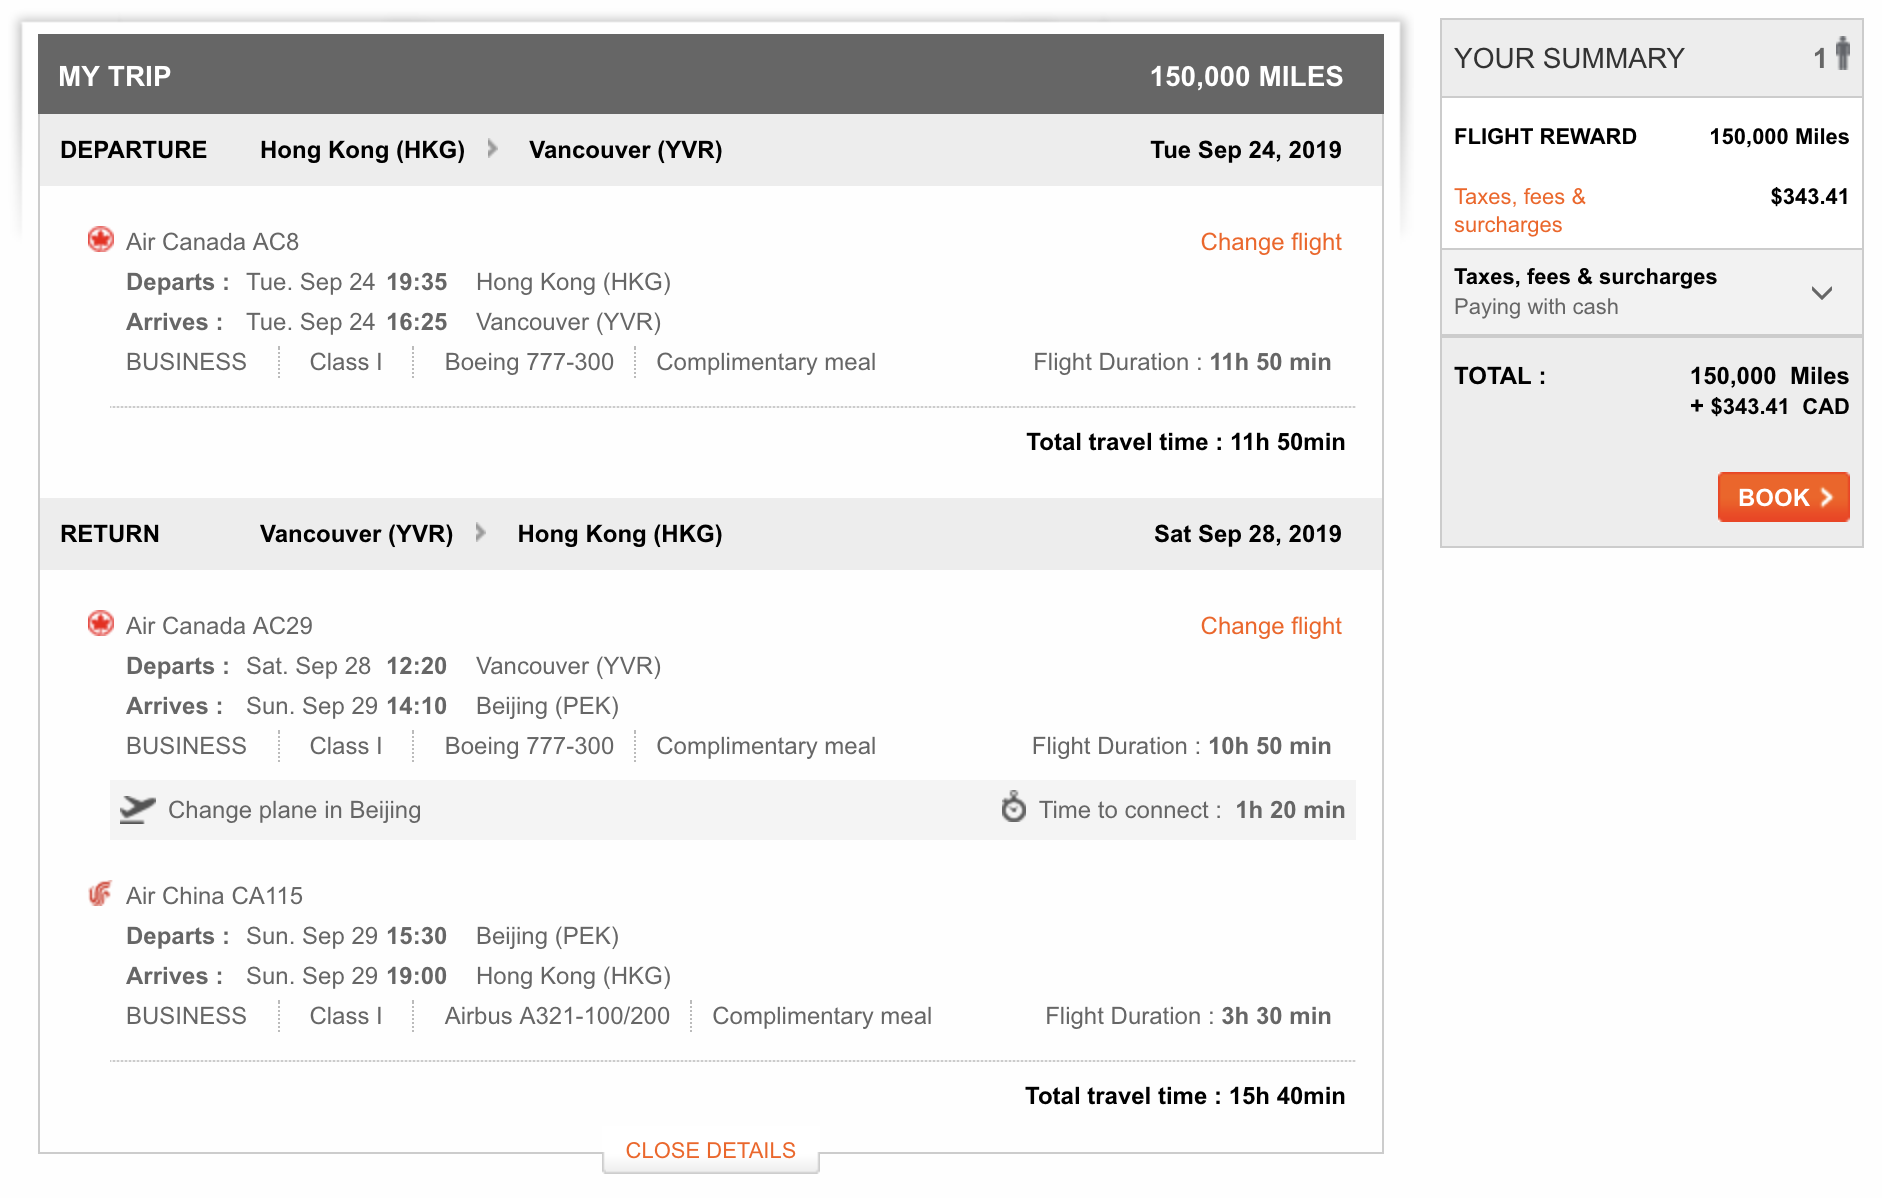1882x1198 pixels.
Task: Click the Air Canada logo beside AC8
Action: 100,240
